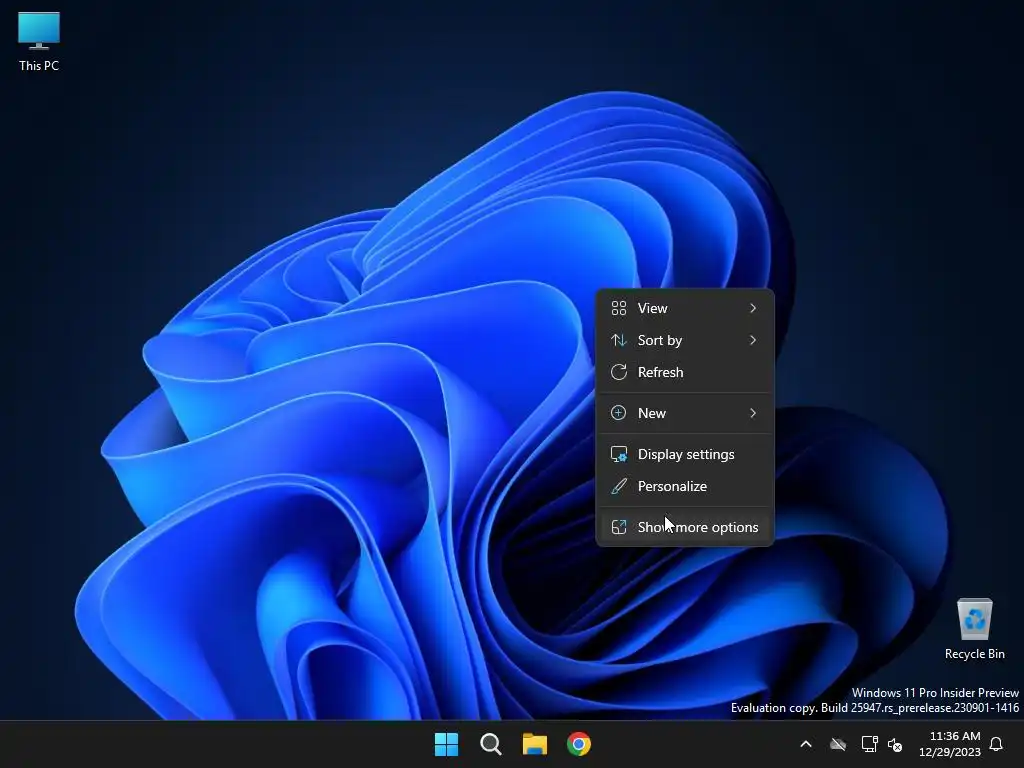Screen dimensions: 1024x768
Task: Expand the Sort by submenu arrow
Action: tap(753, 340)
